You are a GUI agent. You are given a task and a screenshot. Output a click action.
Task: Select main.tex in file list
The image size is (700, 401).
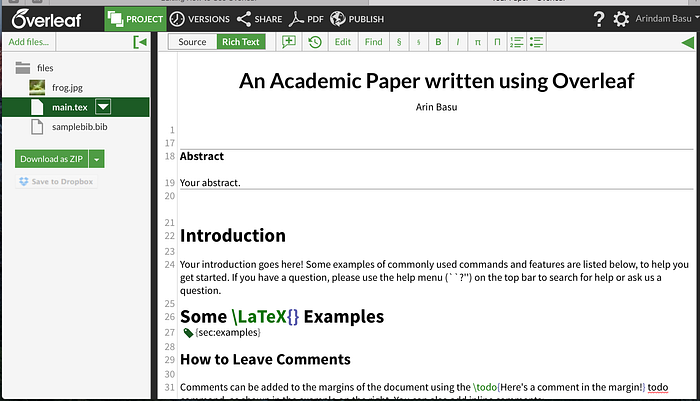coord(70,107)
